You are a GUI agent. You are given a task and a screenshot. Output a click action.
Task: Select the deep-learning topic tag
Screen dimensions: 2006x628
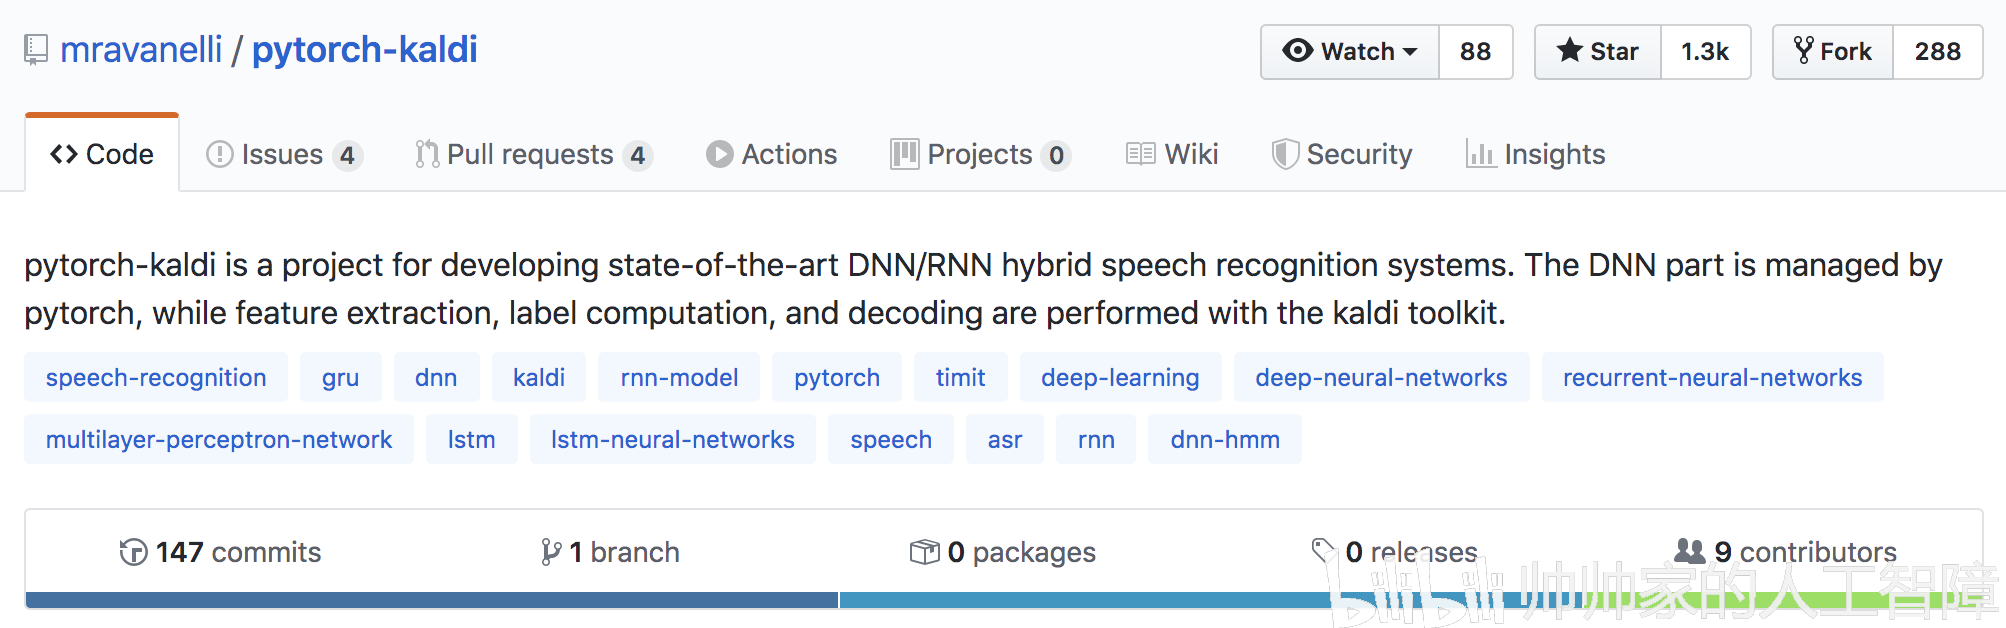[1120, 377]
